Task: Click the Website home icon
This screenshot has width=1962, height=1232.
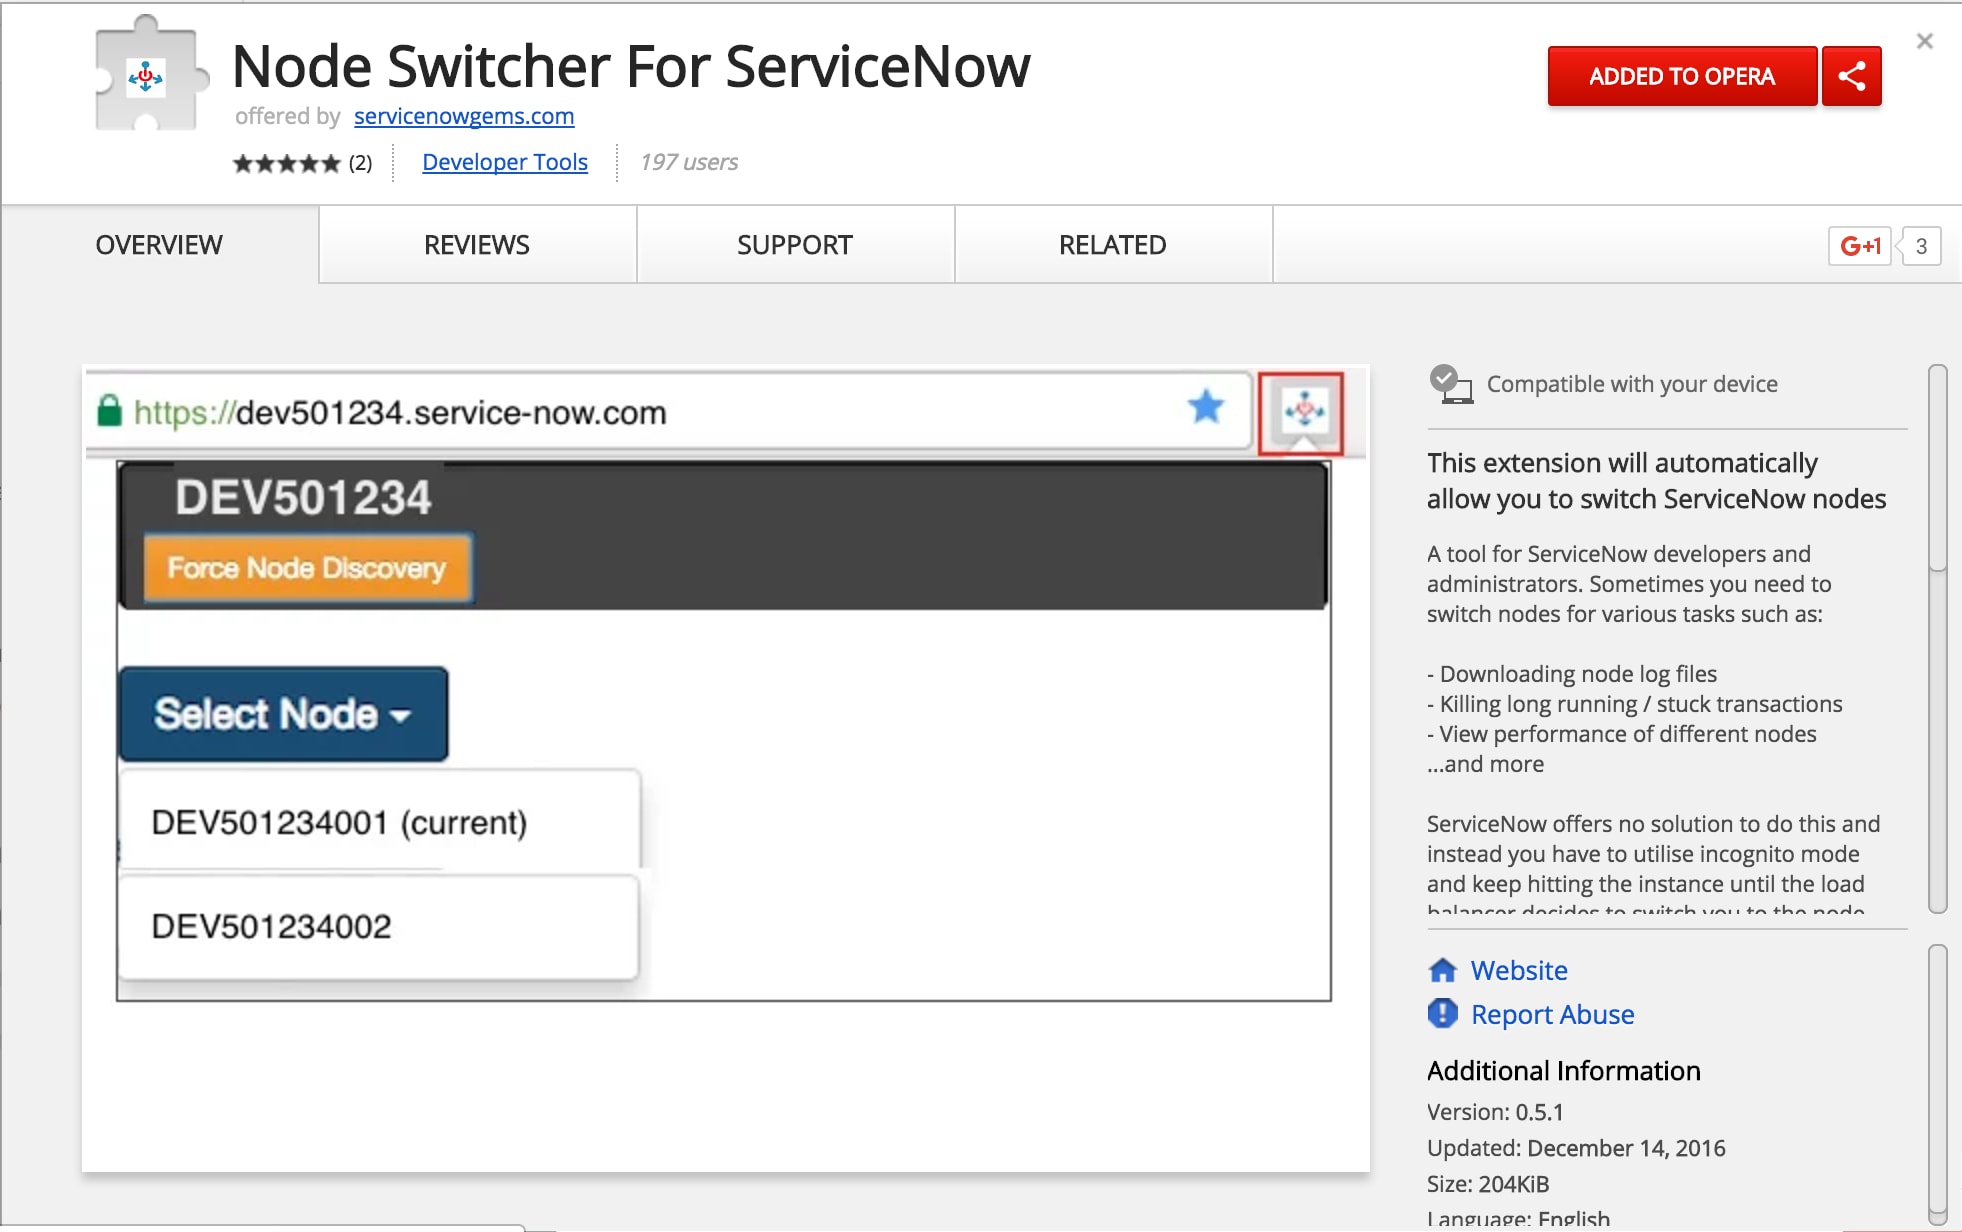Action: (x=1442, y=970)
